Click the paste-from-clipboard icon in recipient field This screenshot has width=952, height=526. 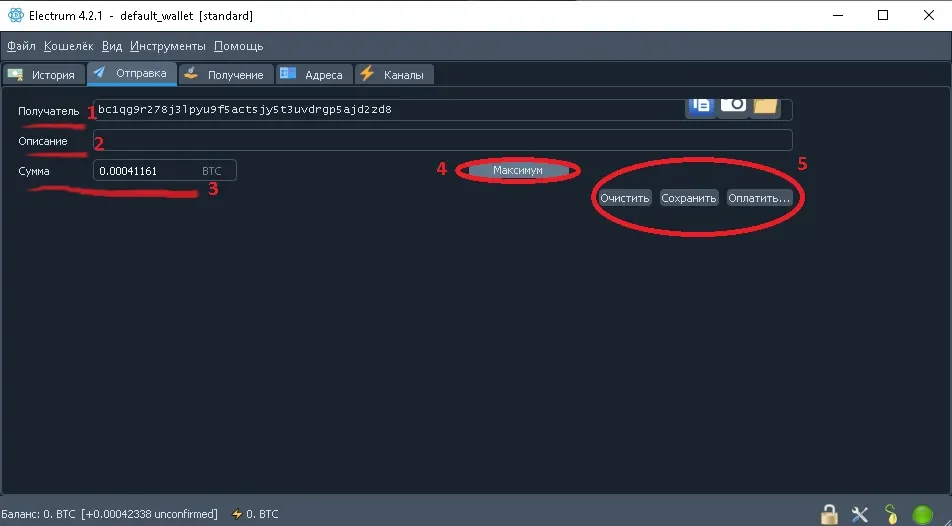click(701, 106)
